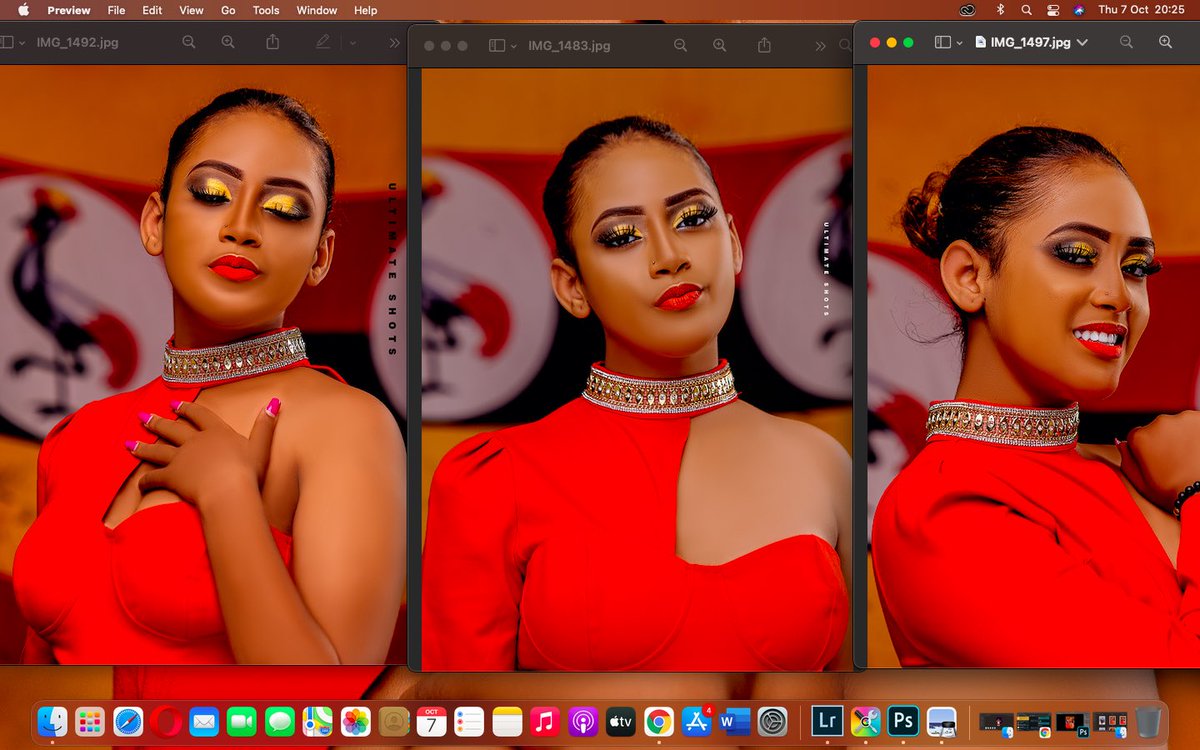This screenshot has width=1200, height=750.
Task: Expand Markup options chevron in IMG_1492.jpg window
Action: click(352, 43)
